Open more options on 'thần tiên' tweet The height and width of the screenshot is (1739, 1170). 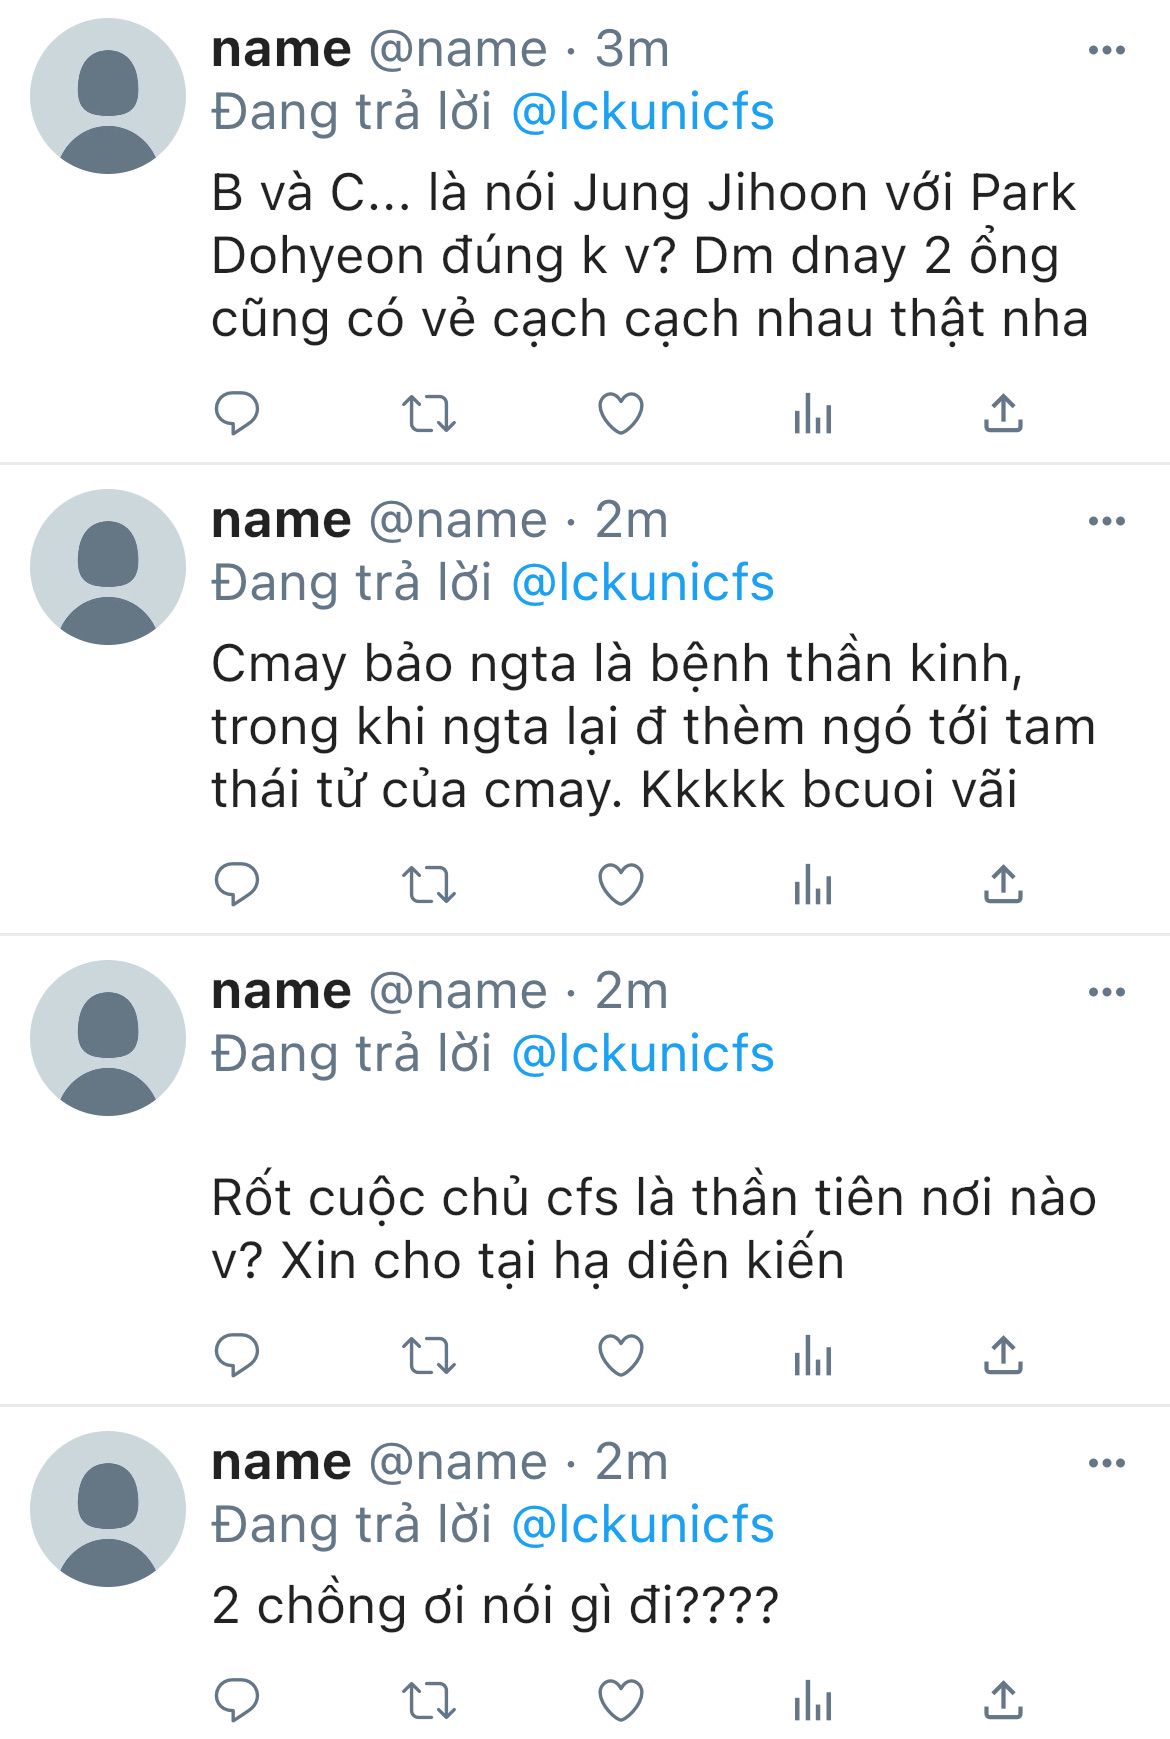coord(1107,992)
